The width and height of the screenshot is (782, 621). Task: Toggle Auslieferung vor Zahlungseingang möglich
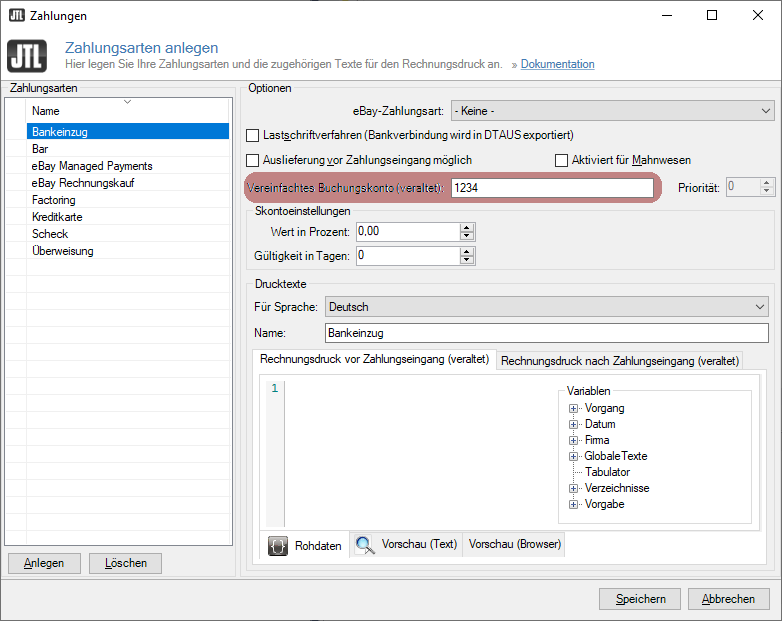(x=253, y=160)
